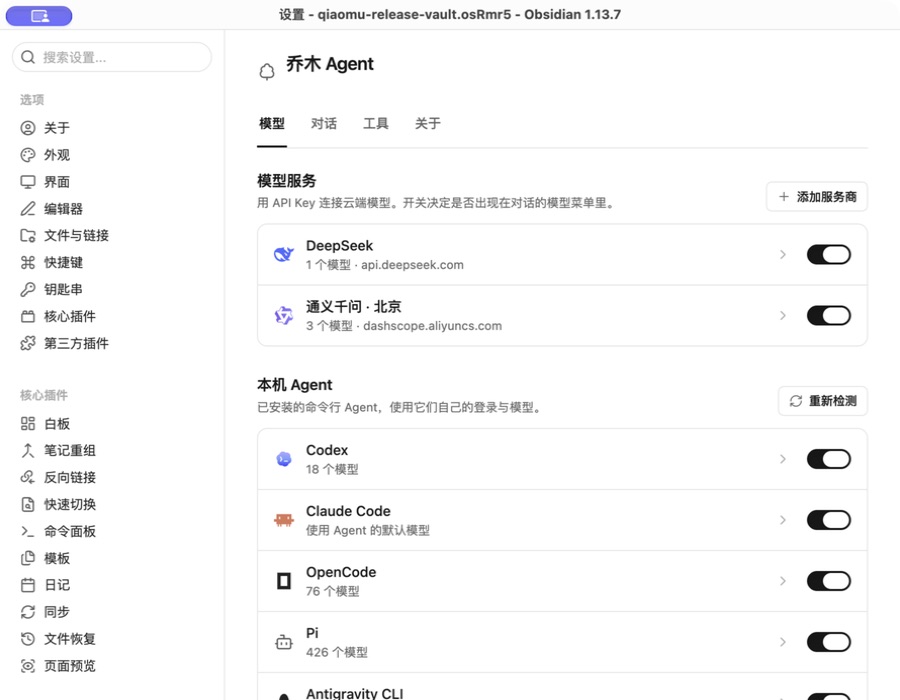Open 命令面板 settings label

click(x=69, y=531)
